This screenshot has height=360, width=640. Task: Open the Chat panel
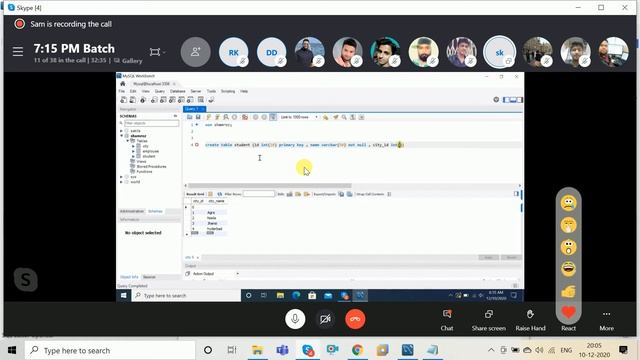447,320
